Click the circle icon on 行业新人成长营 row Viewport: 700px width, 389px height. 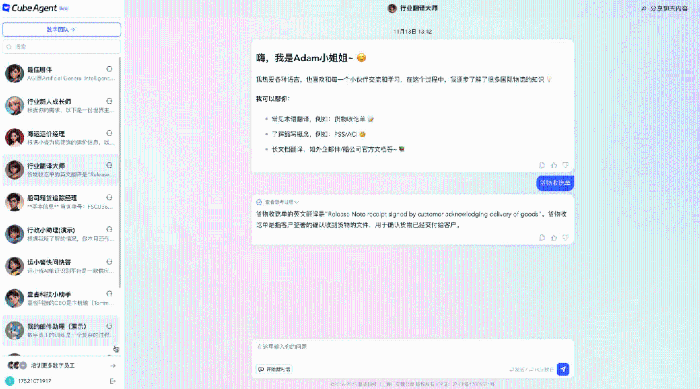click(109, 101)
